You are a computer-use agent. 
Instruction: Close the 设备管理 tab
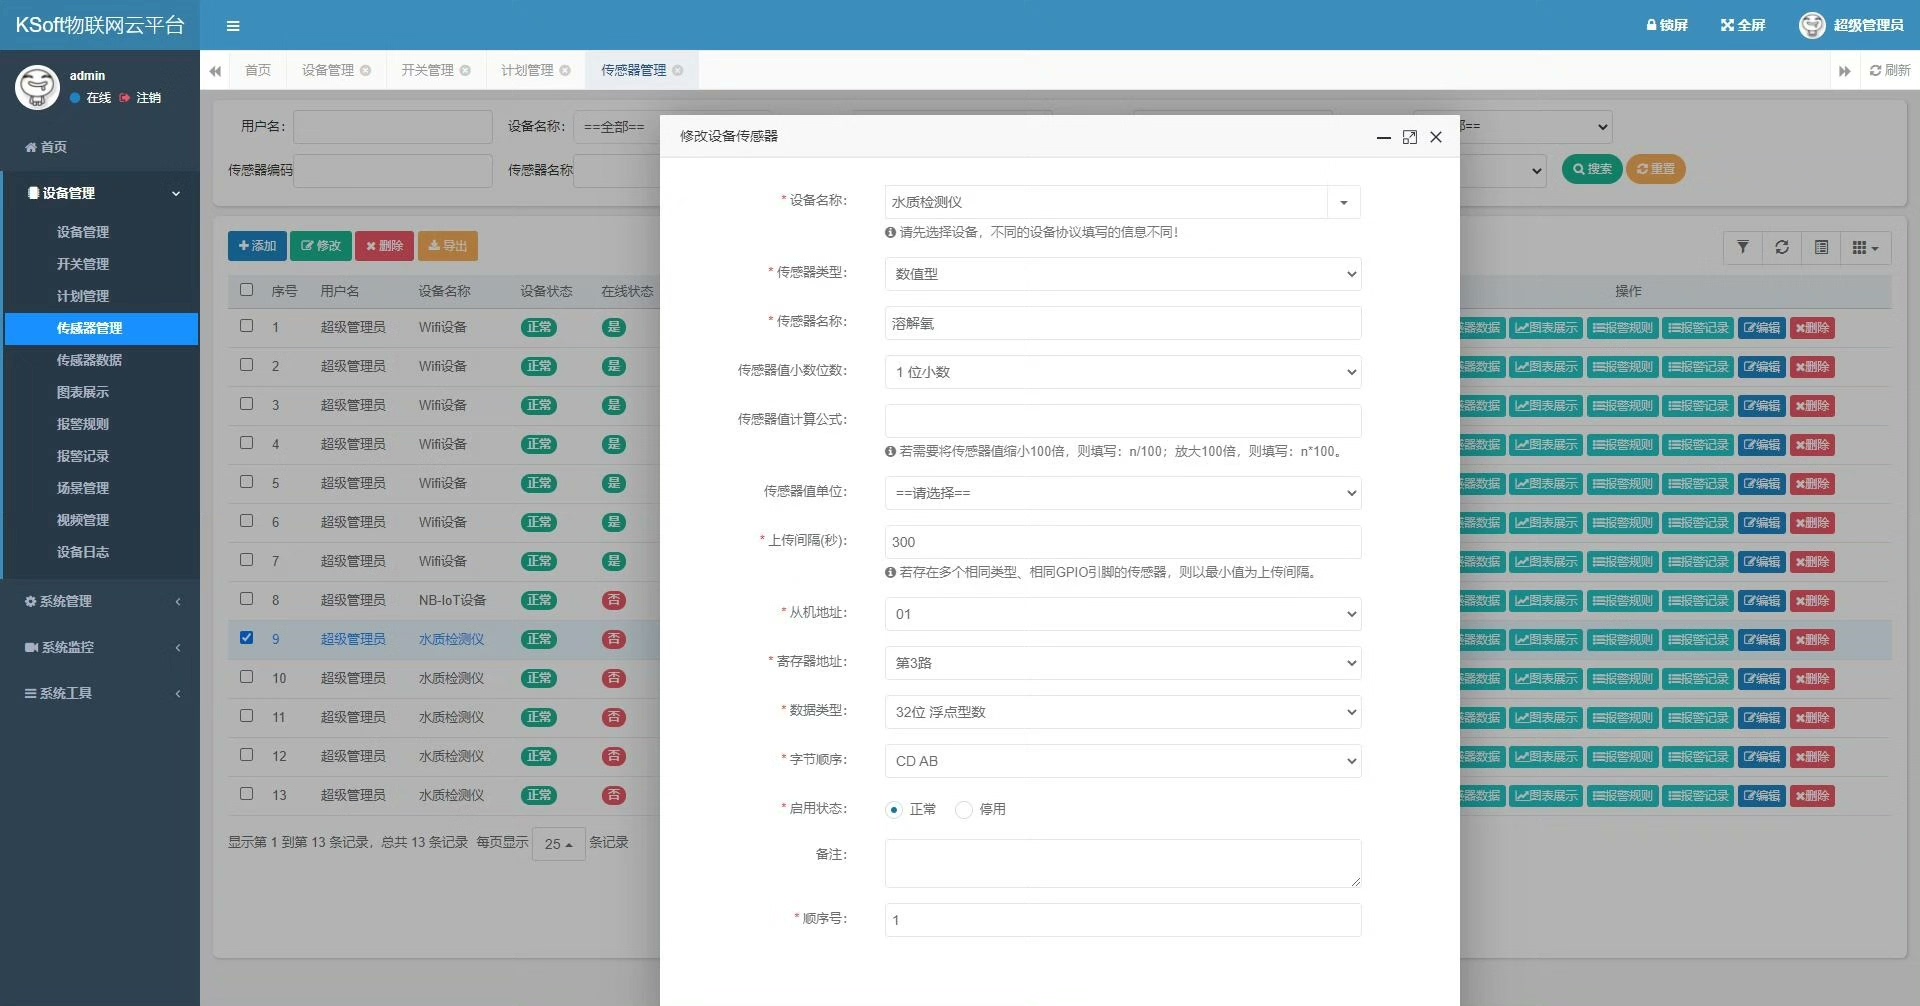[366, 70]
